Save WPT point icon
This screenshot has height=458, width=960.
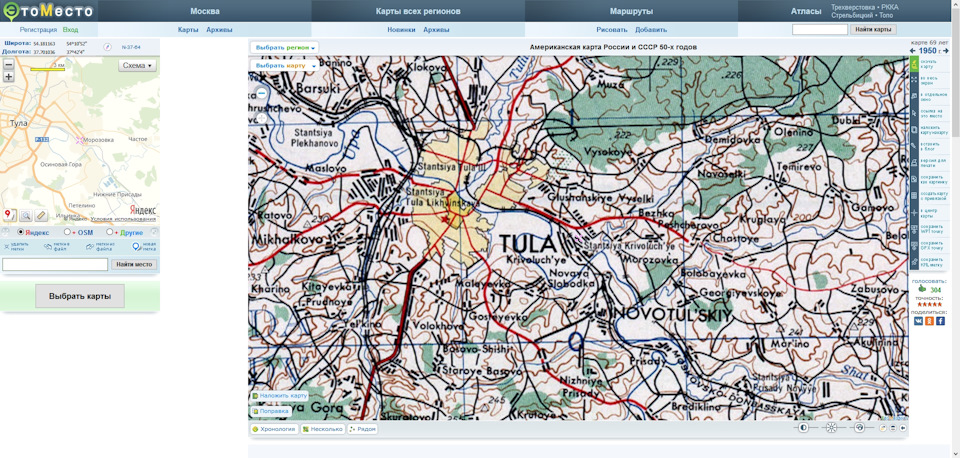click(913, 229)
